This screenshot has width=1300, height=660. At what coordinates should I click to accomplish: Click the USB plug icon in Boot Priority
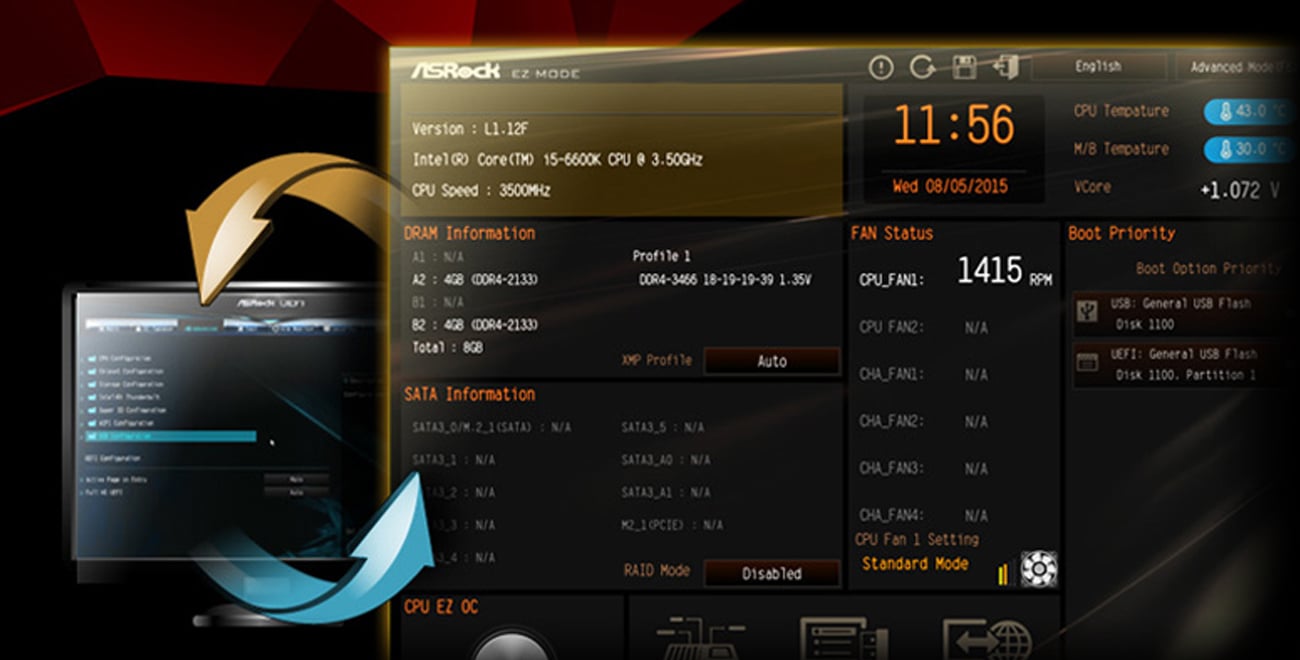tap(1087, 313)
